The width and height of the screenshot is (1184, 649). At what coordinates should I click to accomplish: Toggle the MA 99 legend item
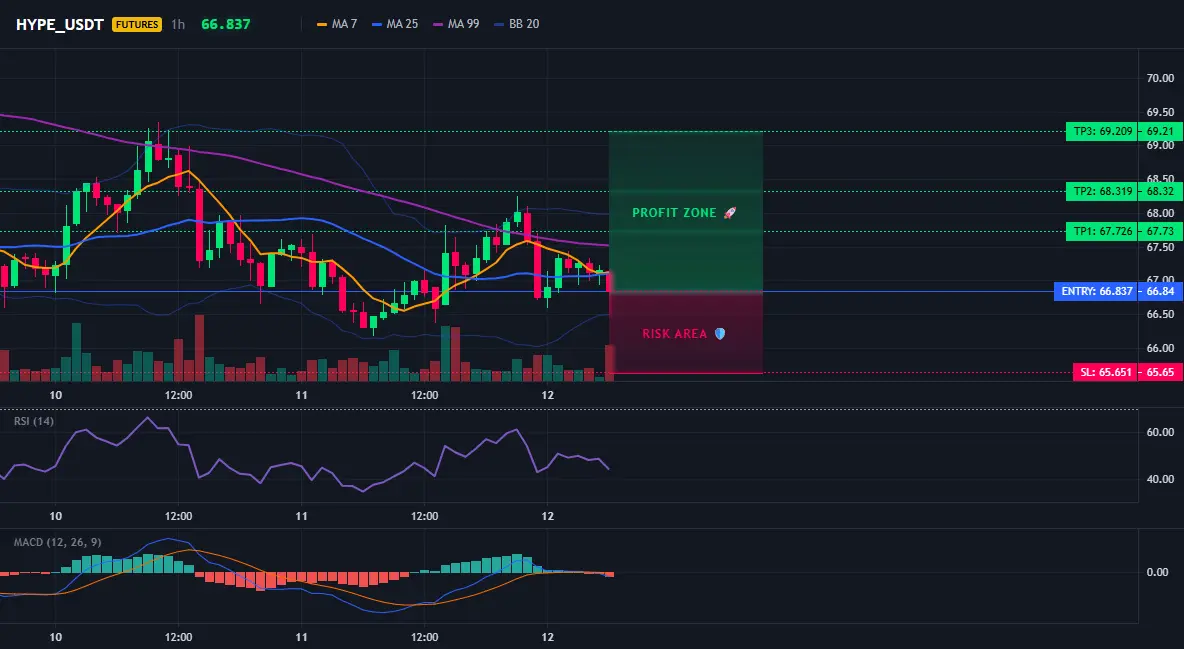pos(456,24)
